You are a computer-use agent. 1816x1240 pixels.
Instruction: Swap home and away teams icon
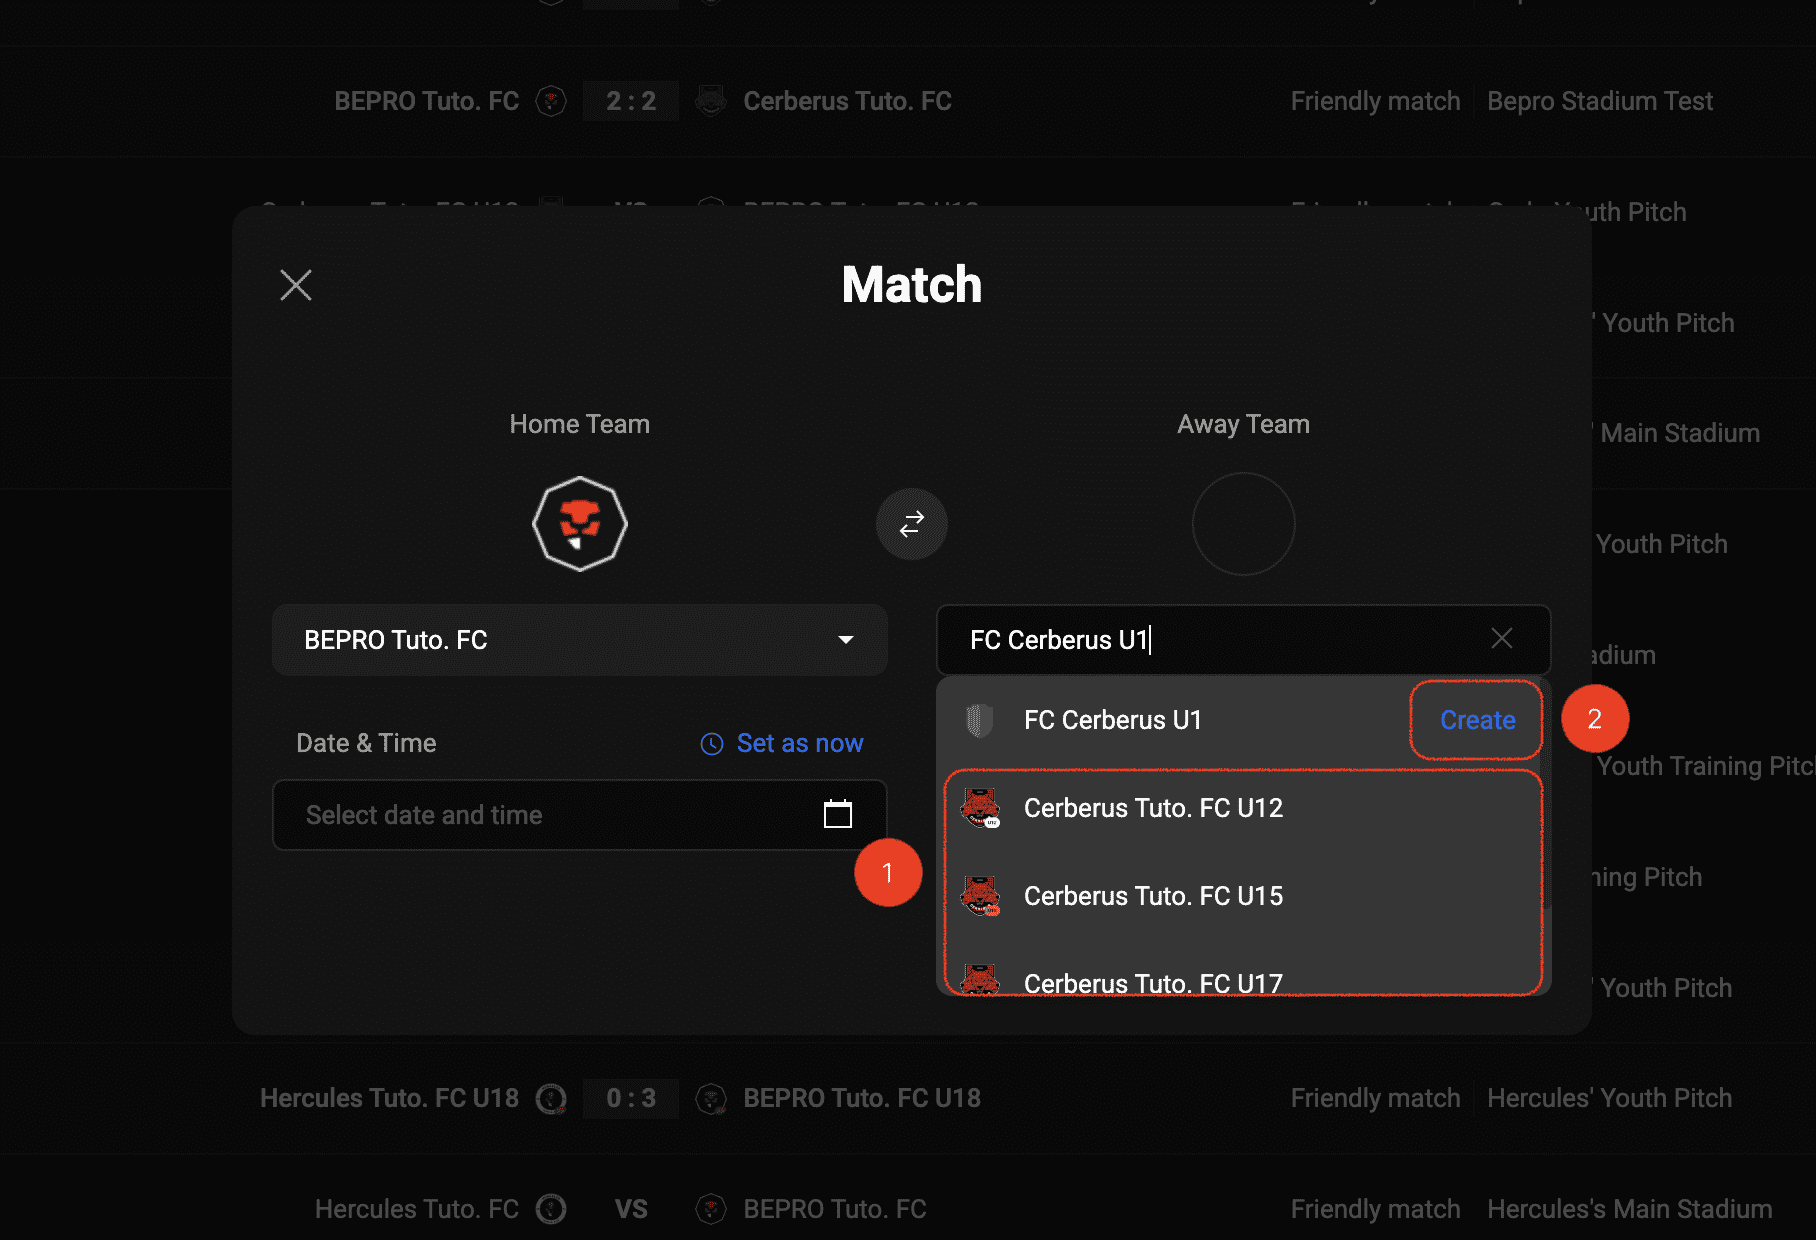tap(912, 524)
